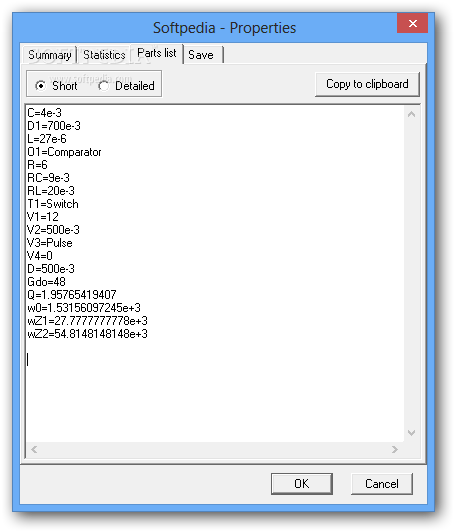Click the line V2=500e-3
Screen dimensions: 455x532
point(53,230)
